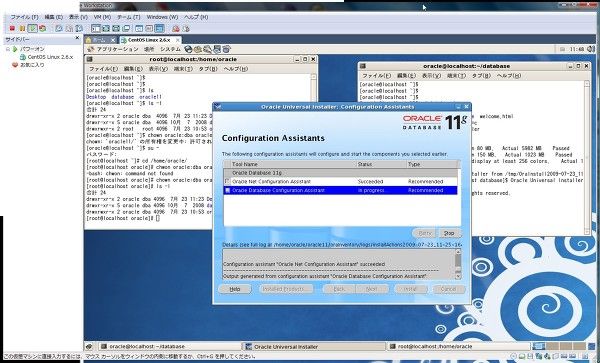Collapse the パワーオン tree node
The height and width of the screenshot is (363, 600).
point(8,49)
